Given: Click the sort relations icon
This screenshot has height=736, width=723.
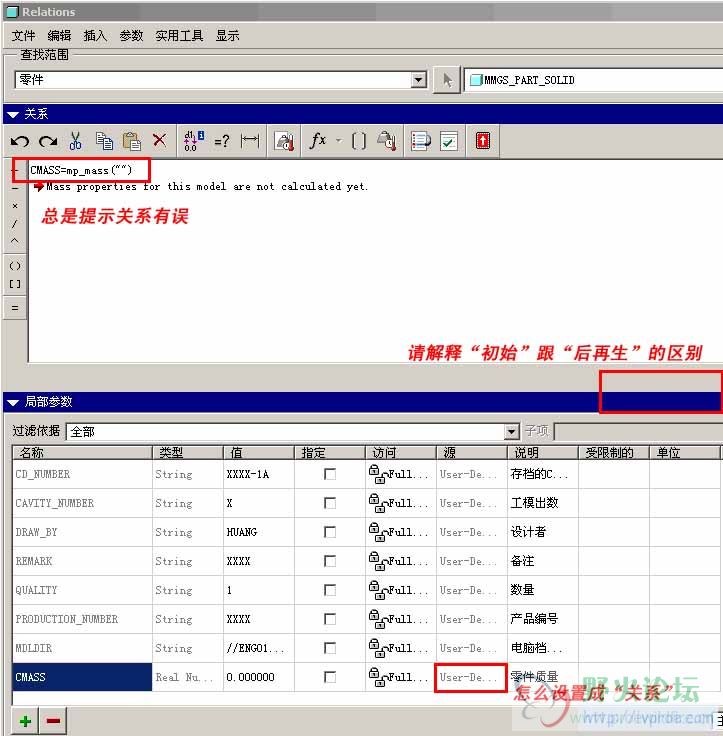Looking at the screenshot, I should point(421,141).
